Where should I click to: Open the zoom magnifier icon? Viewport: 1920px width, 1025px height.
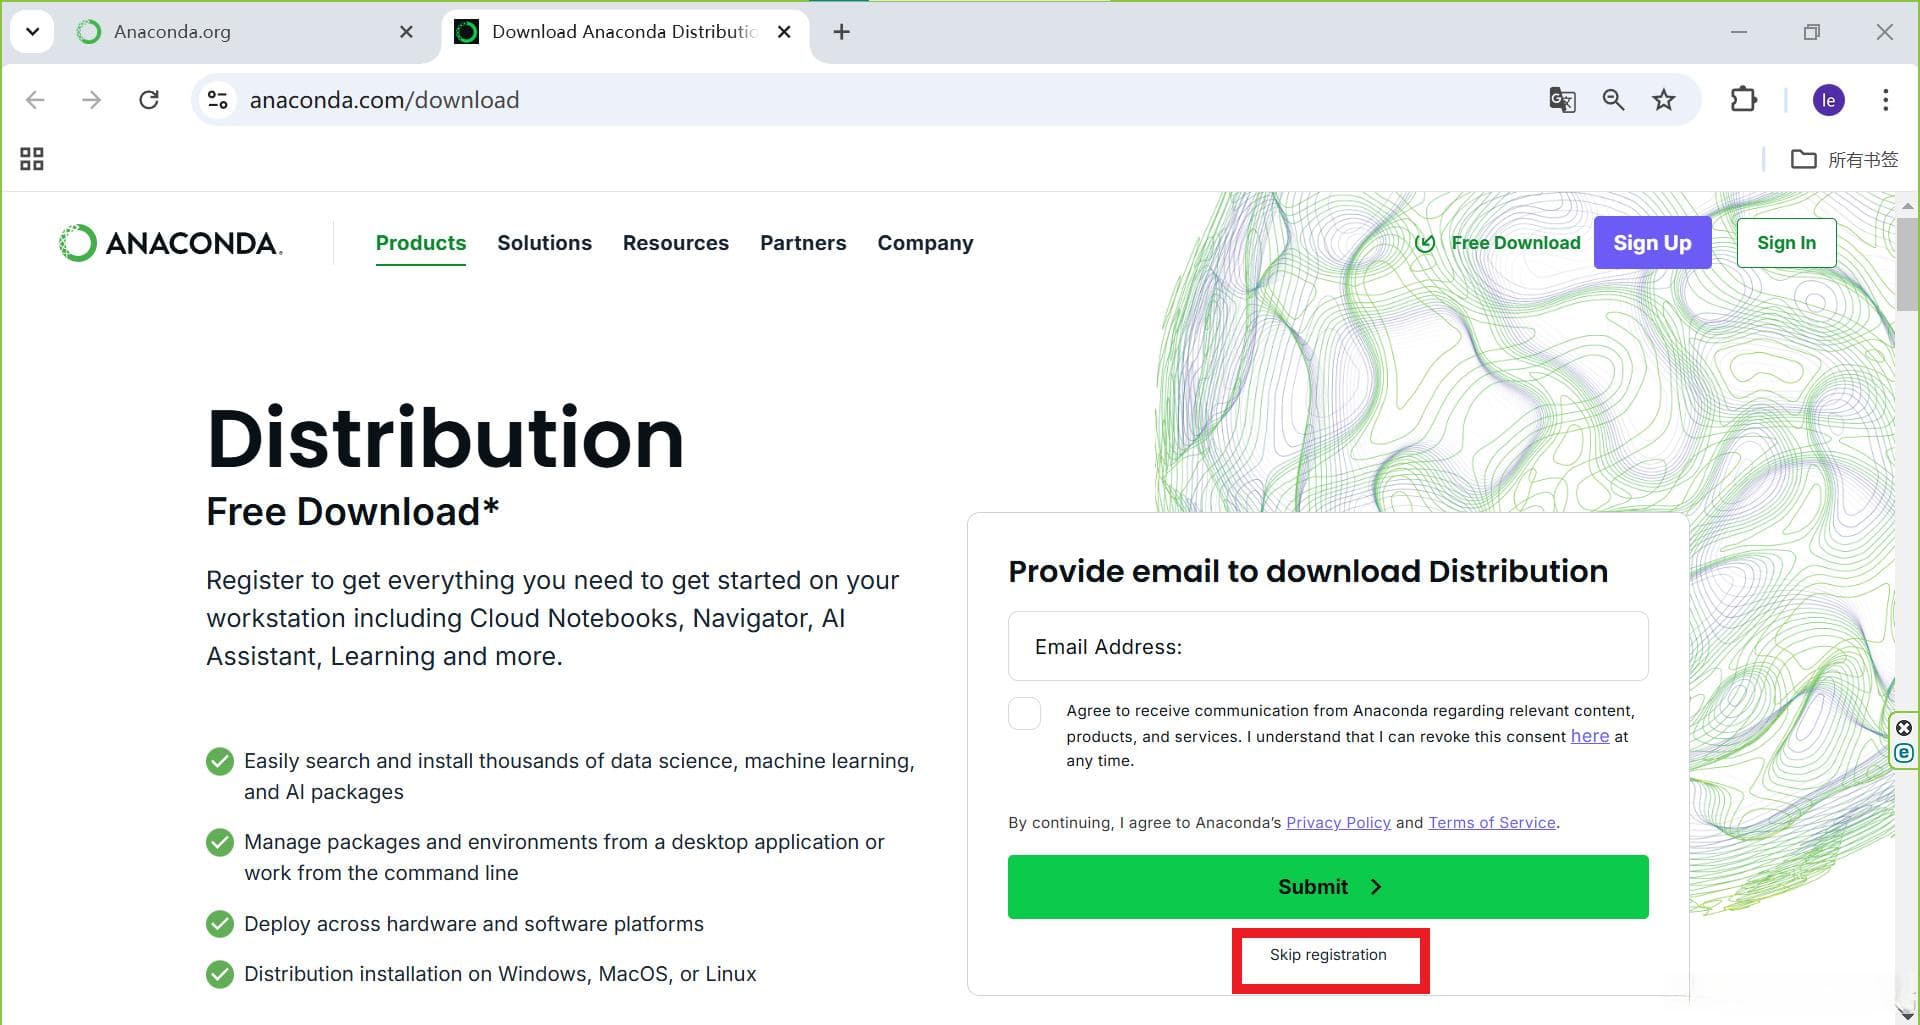(1613, 100)
